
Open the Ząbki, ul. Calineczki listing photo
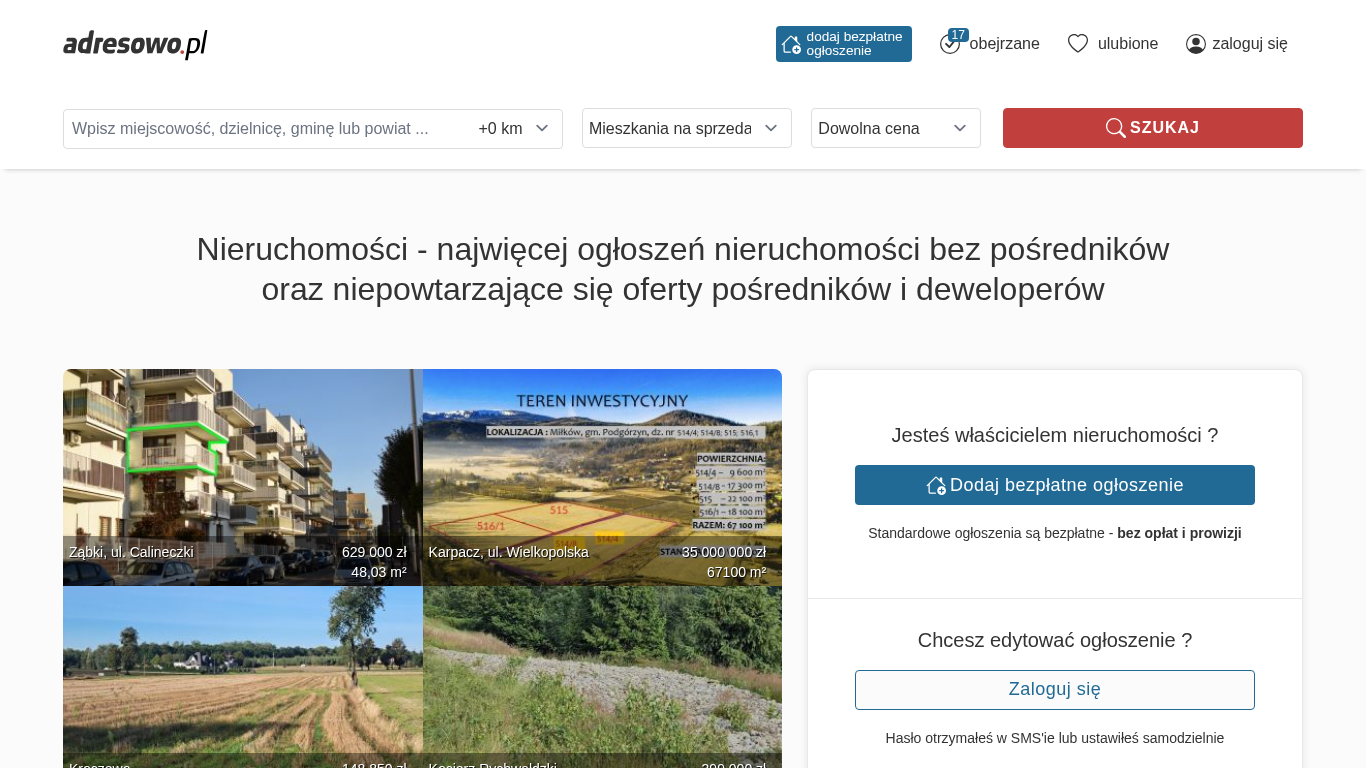242,470
